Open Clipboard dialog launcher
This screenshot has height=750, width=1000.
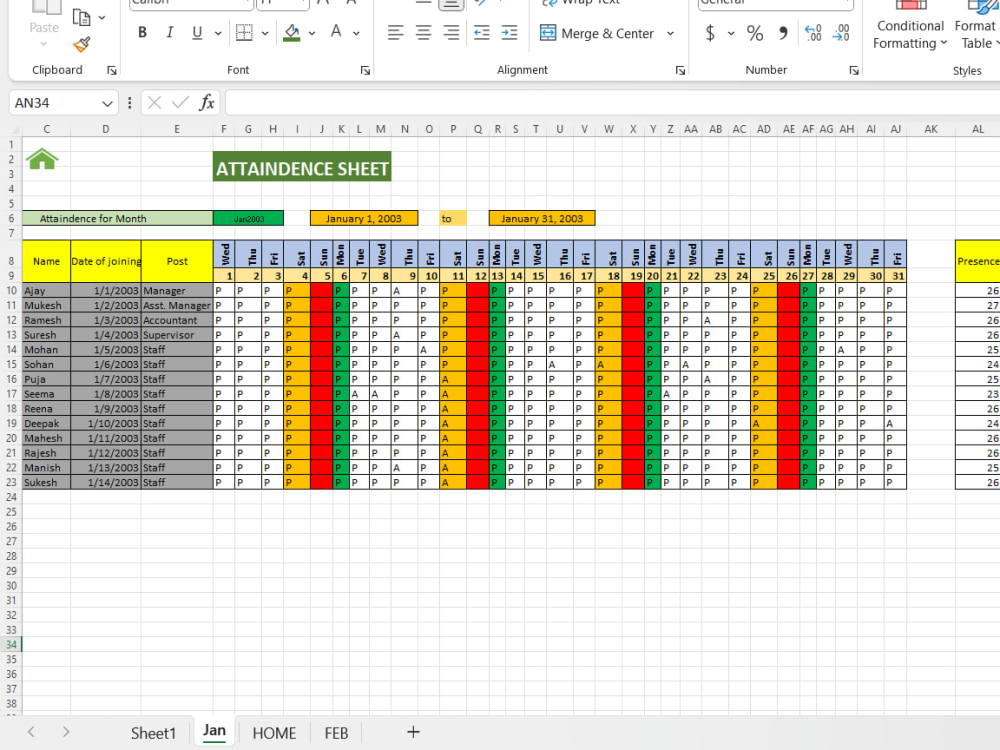[112, 70]
